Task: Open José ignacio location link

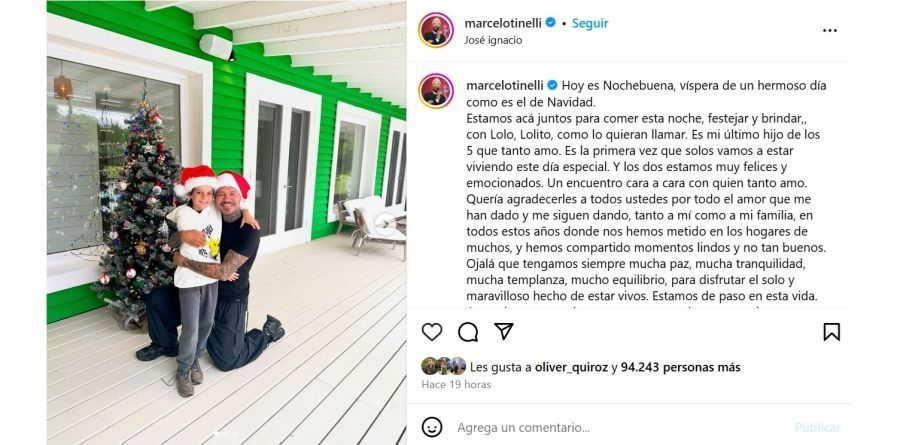Action: point(493,41)
